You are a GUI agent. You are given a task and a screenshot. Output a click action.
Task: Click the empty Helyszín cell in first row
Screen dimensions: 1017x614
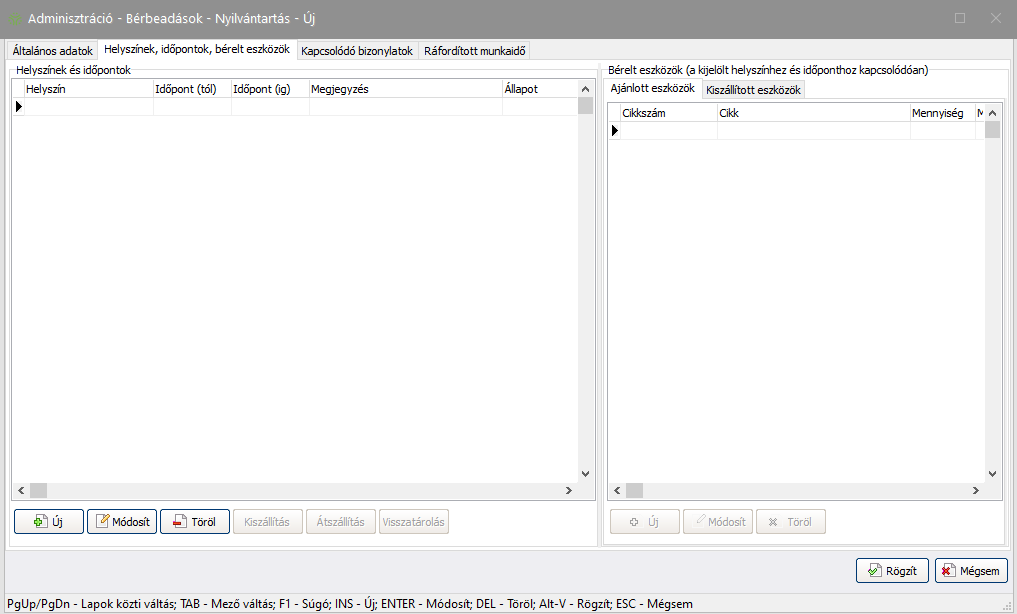[88, 106]
